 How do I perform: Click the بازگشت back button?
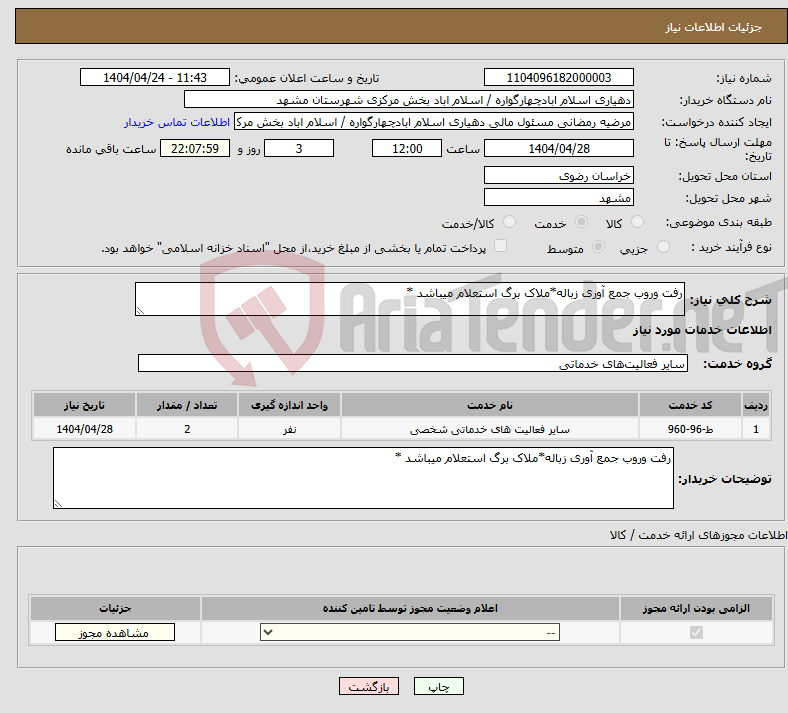369,686
